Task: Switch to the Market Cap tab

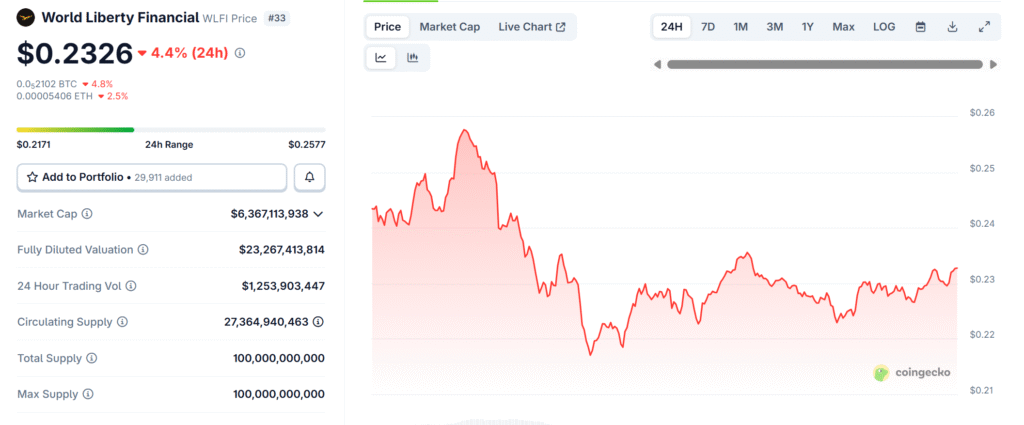Action: point(449,26)
